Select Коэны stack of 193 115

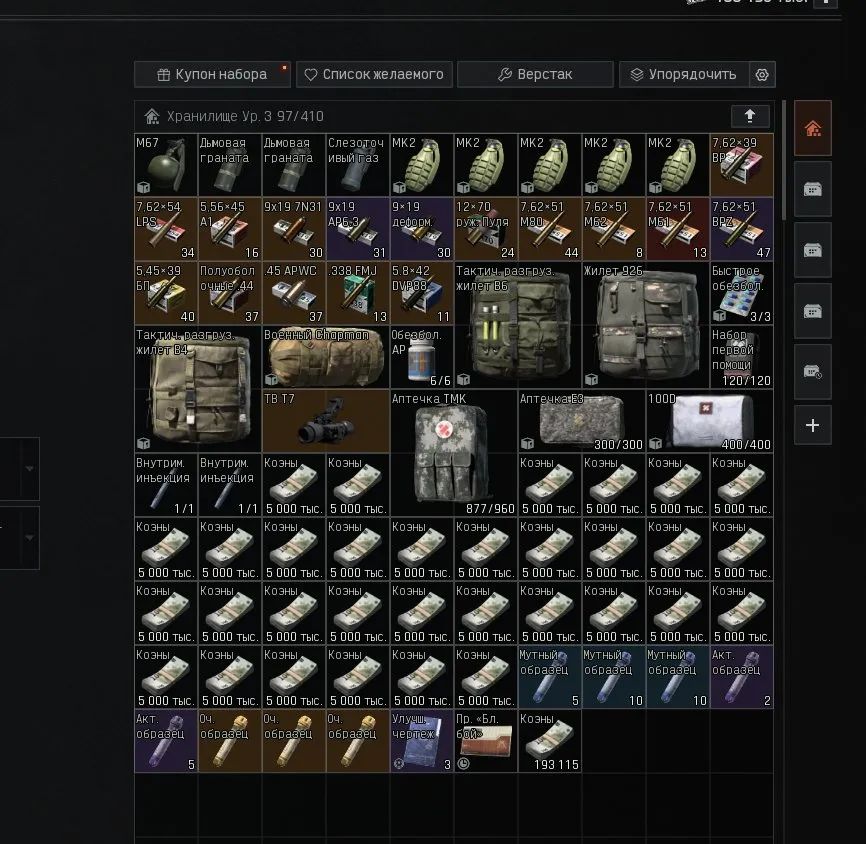click(x=550, y=741)
